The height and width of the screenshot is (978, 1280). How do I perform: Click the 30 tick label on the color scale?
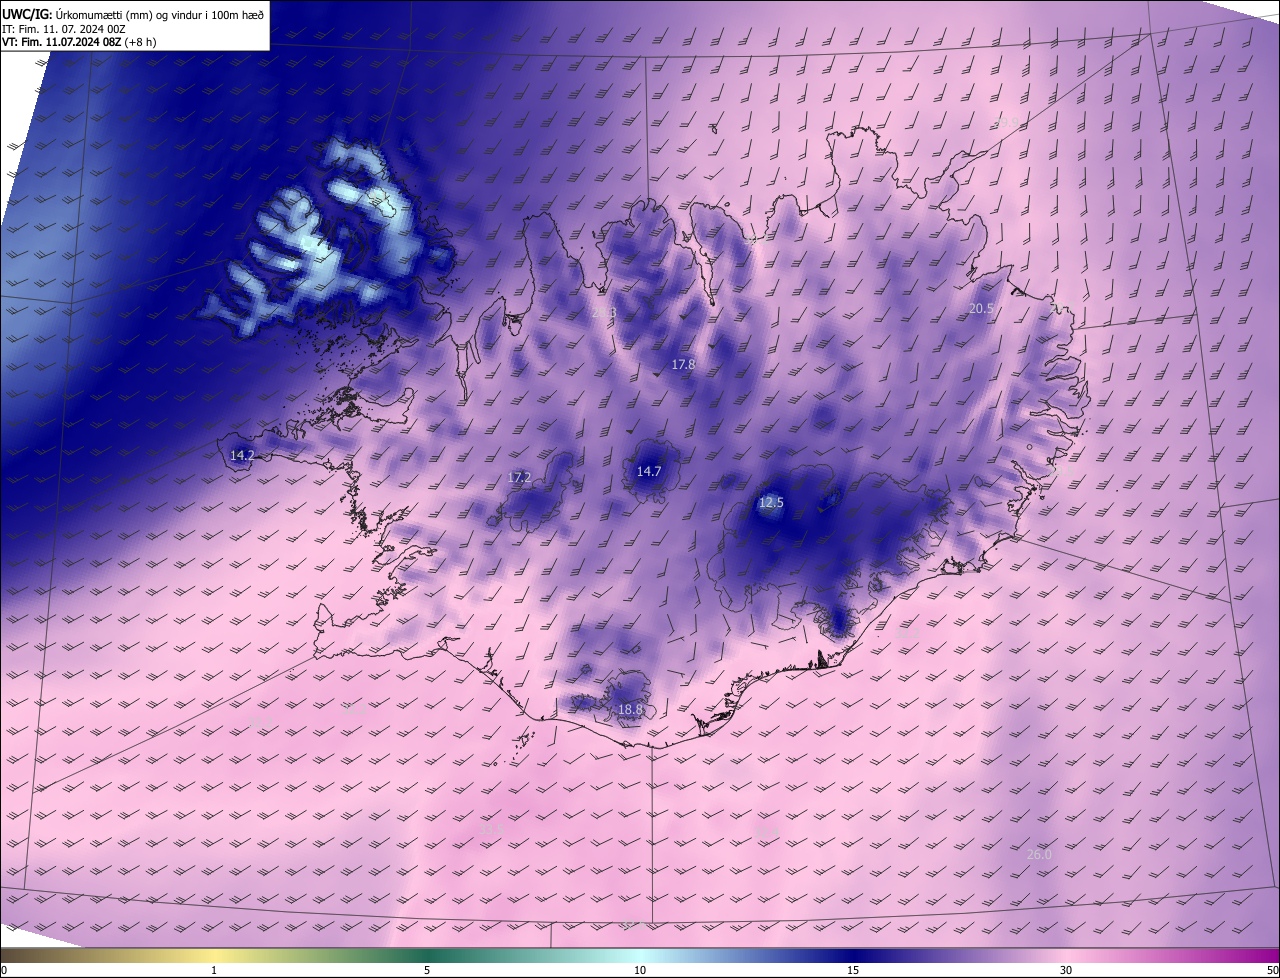click(1066, 970)
